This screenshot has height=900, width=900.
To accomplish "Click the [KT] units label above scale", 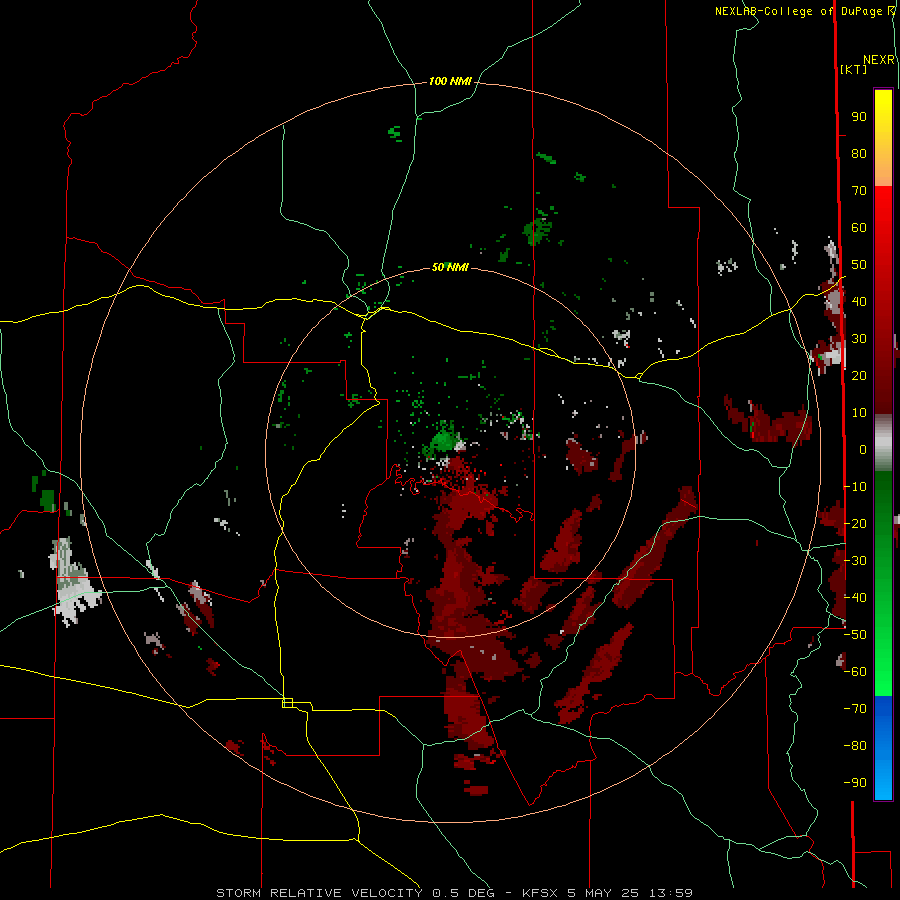I will (x=854, y=69).
